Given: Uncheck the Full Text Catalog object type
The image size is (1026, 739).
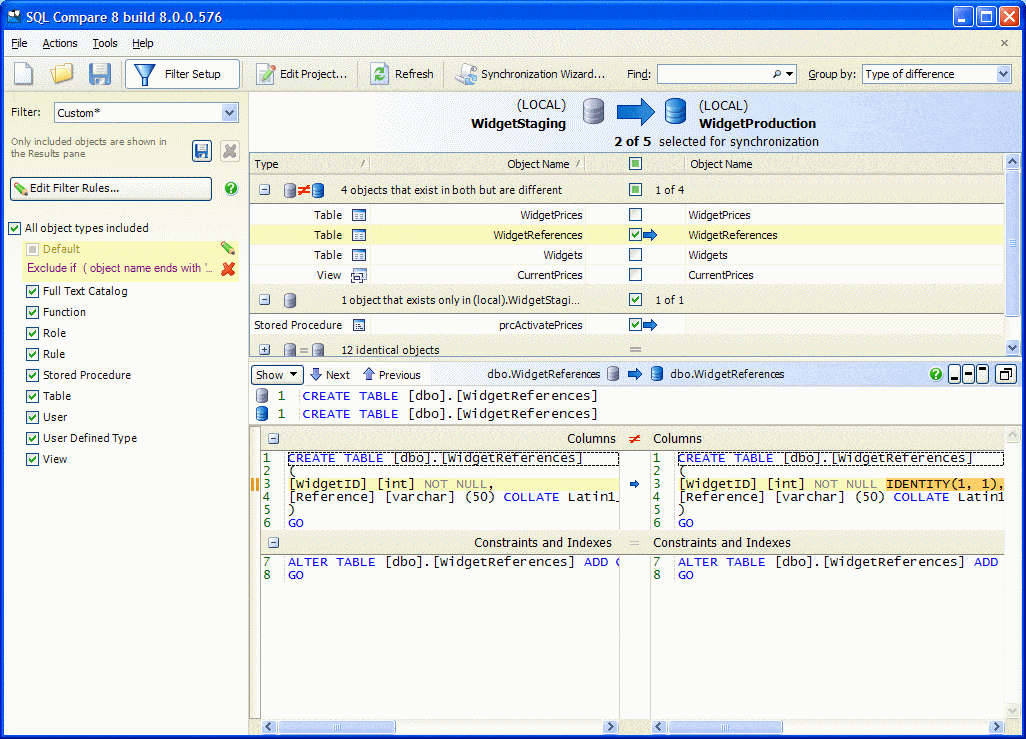Looking at the screenshot, I should coord(32,291).
